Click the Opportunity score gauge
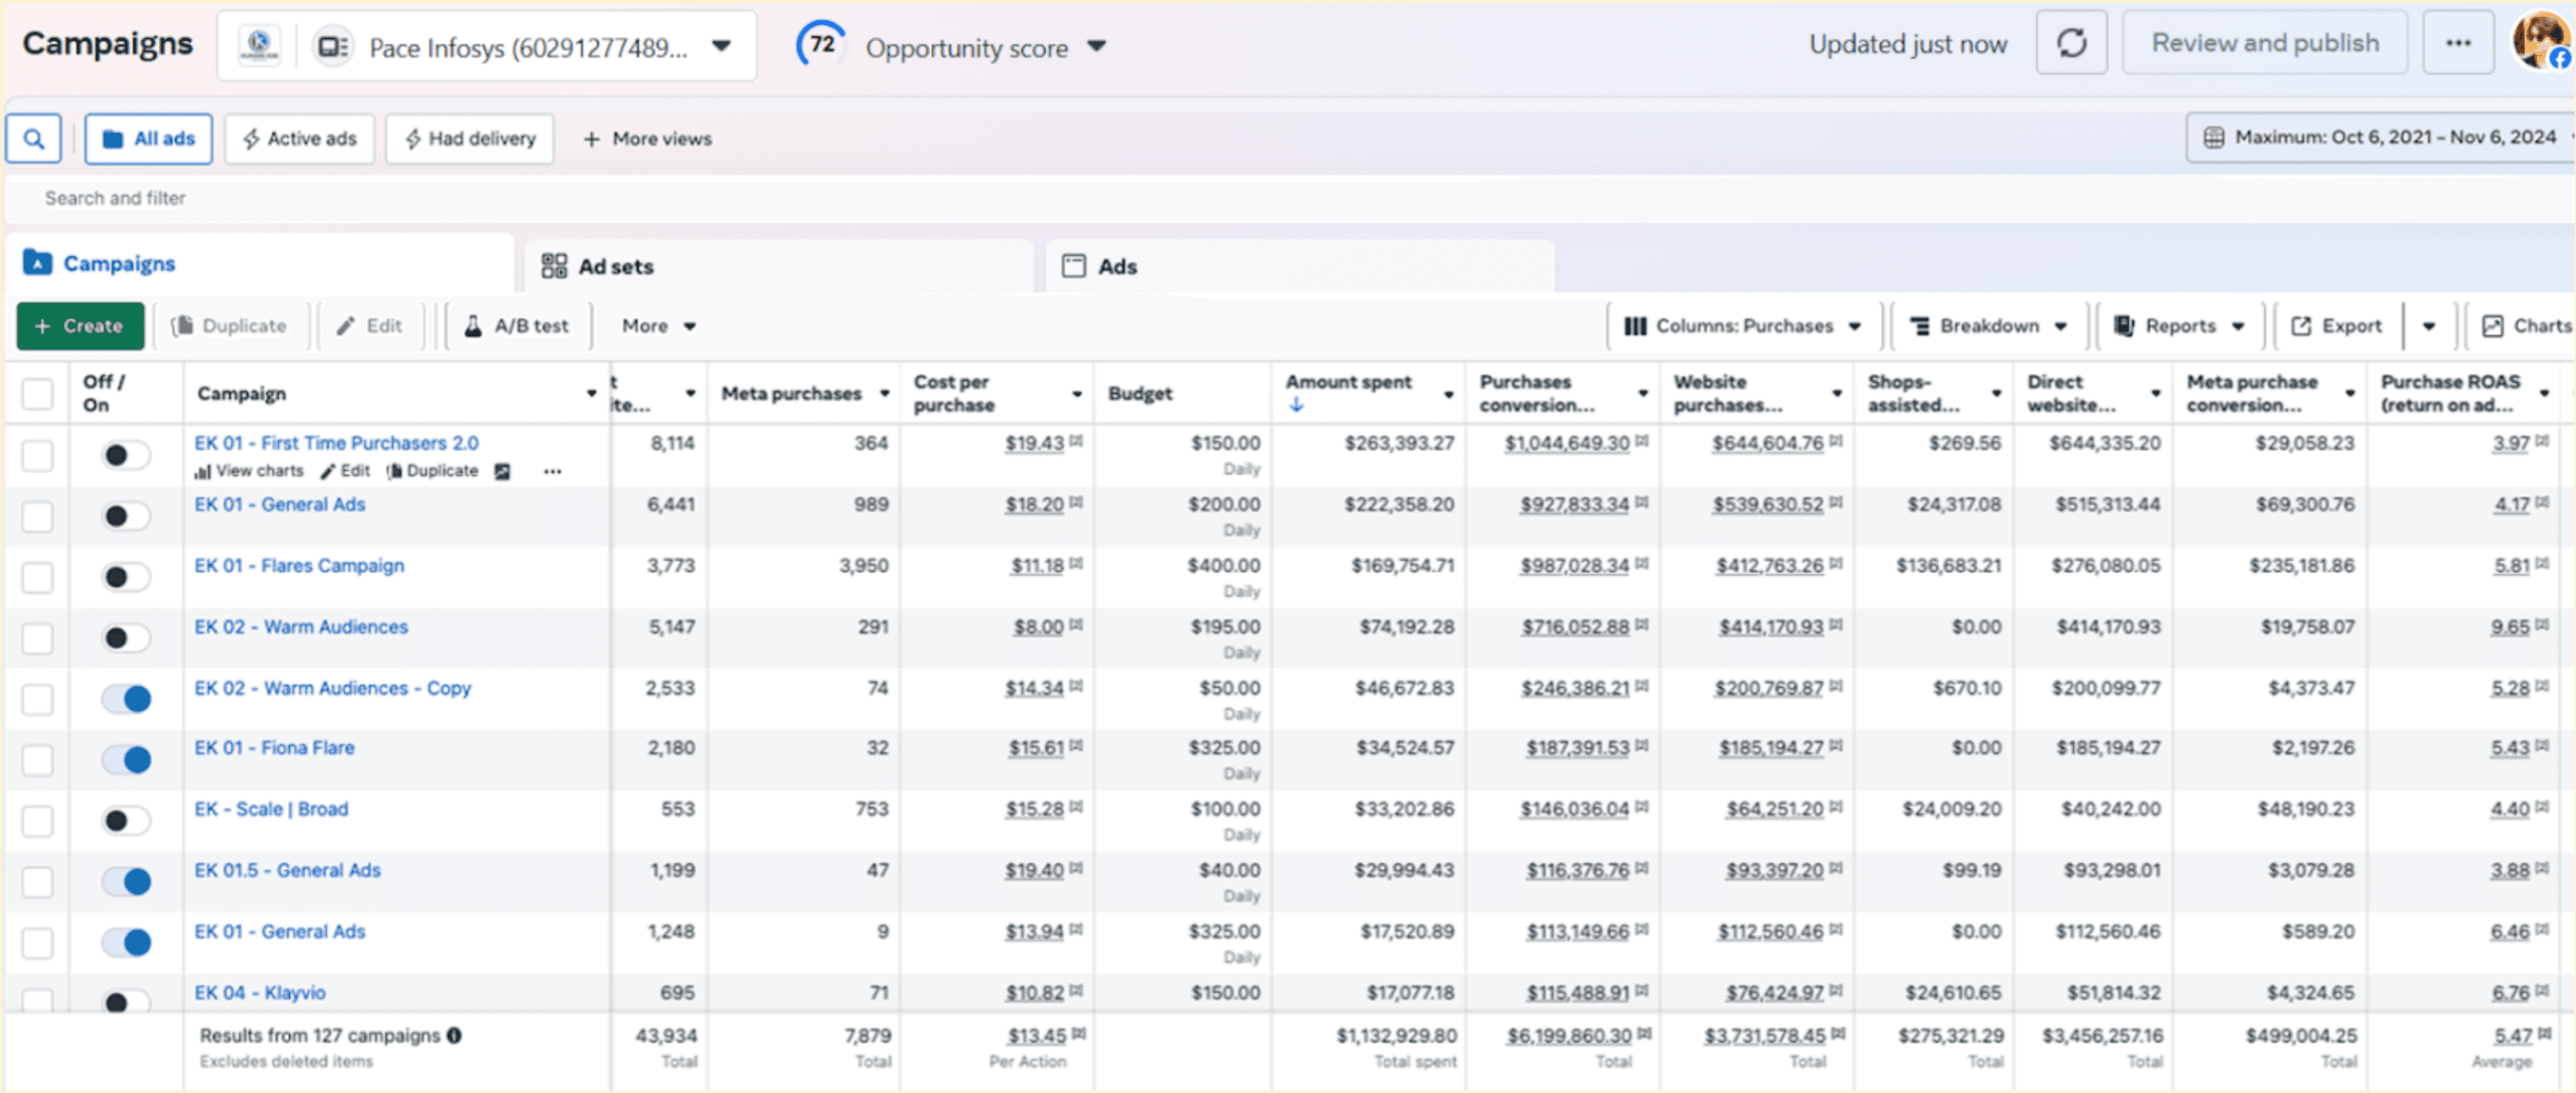 (x=821, y=44)
